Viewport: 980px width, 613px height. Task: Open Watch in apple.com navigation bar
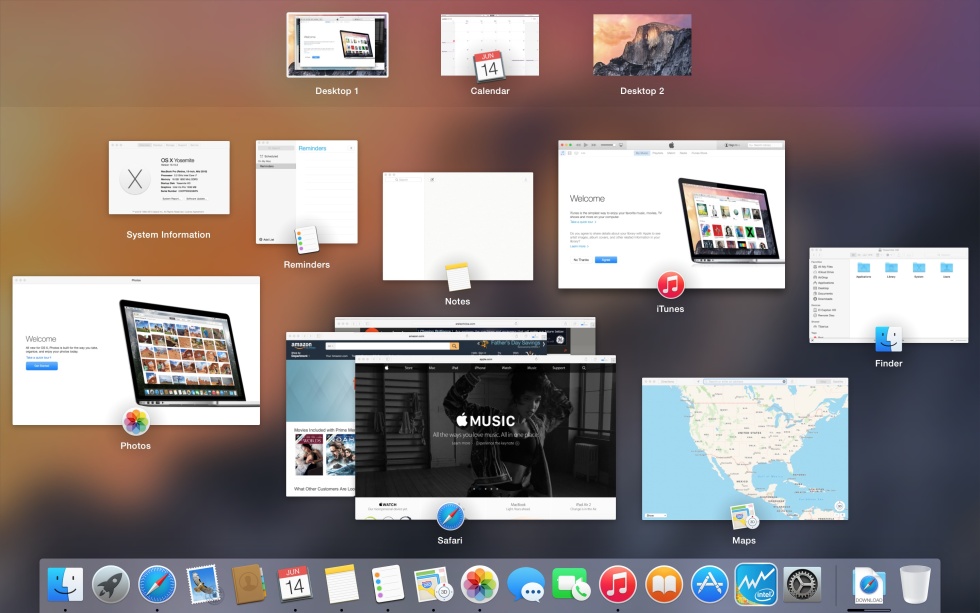506,368
